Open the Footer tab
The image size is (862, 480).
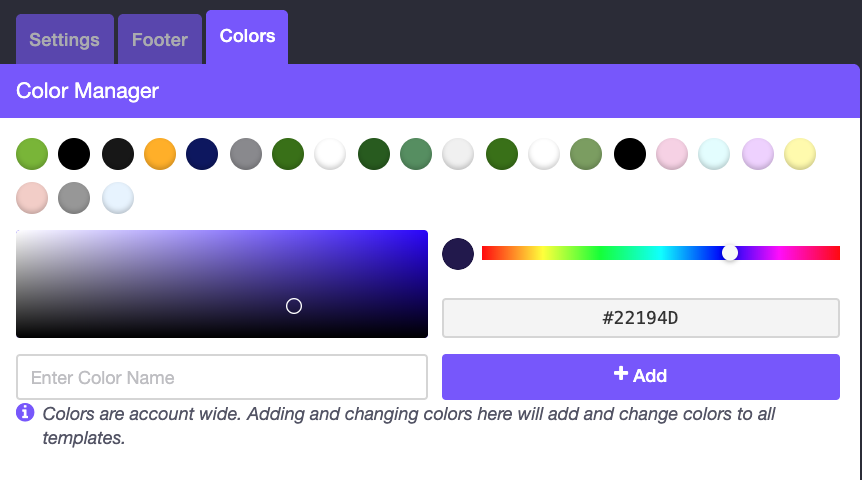click(x=160, y=40)
